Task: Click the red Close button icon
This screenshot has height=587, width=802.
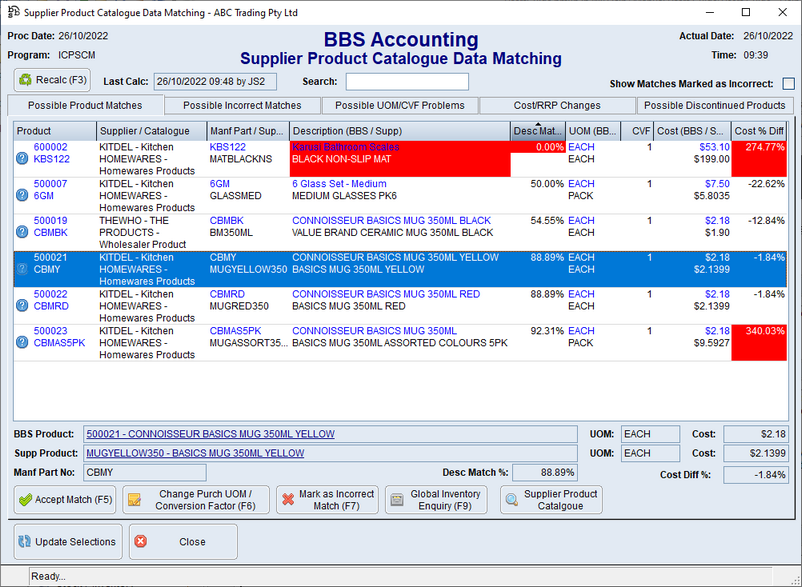Action: (x=140, y=542)
